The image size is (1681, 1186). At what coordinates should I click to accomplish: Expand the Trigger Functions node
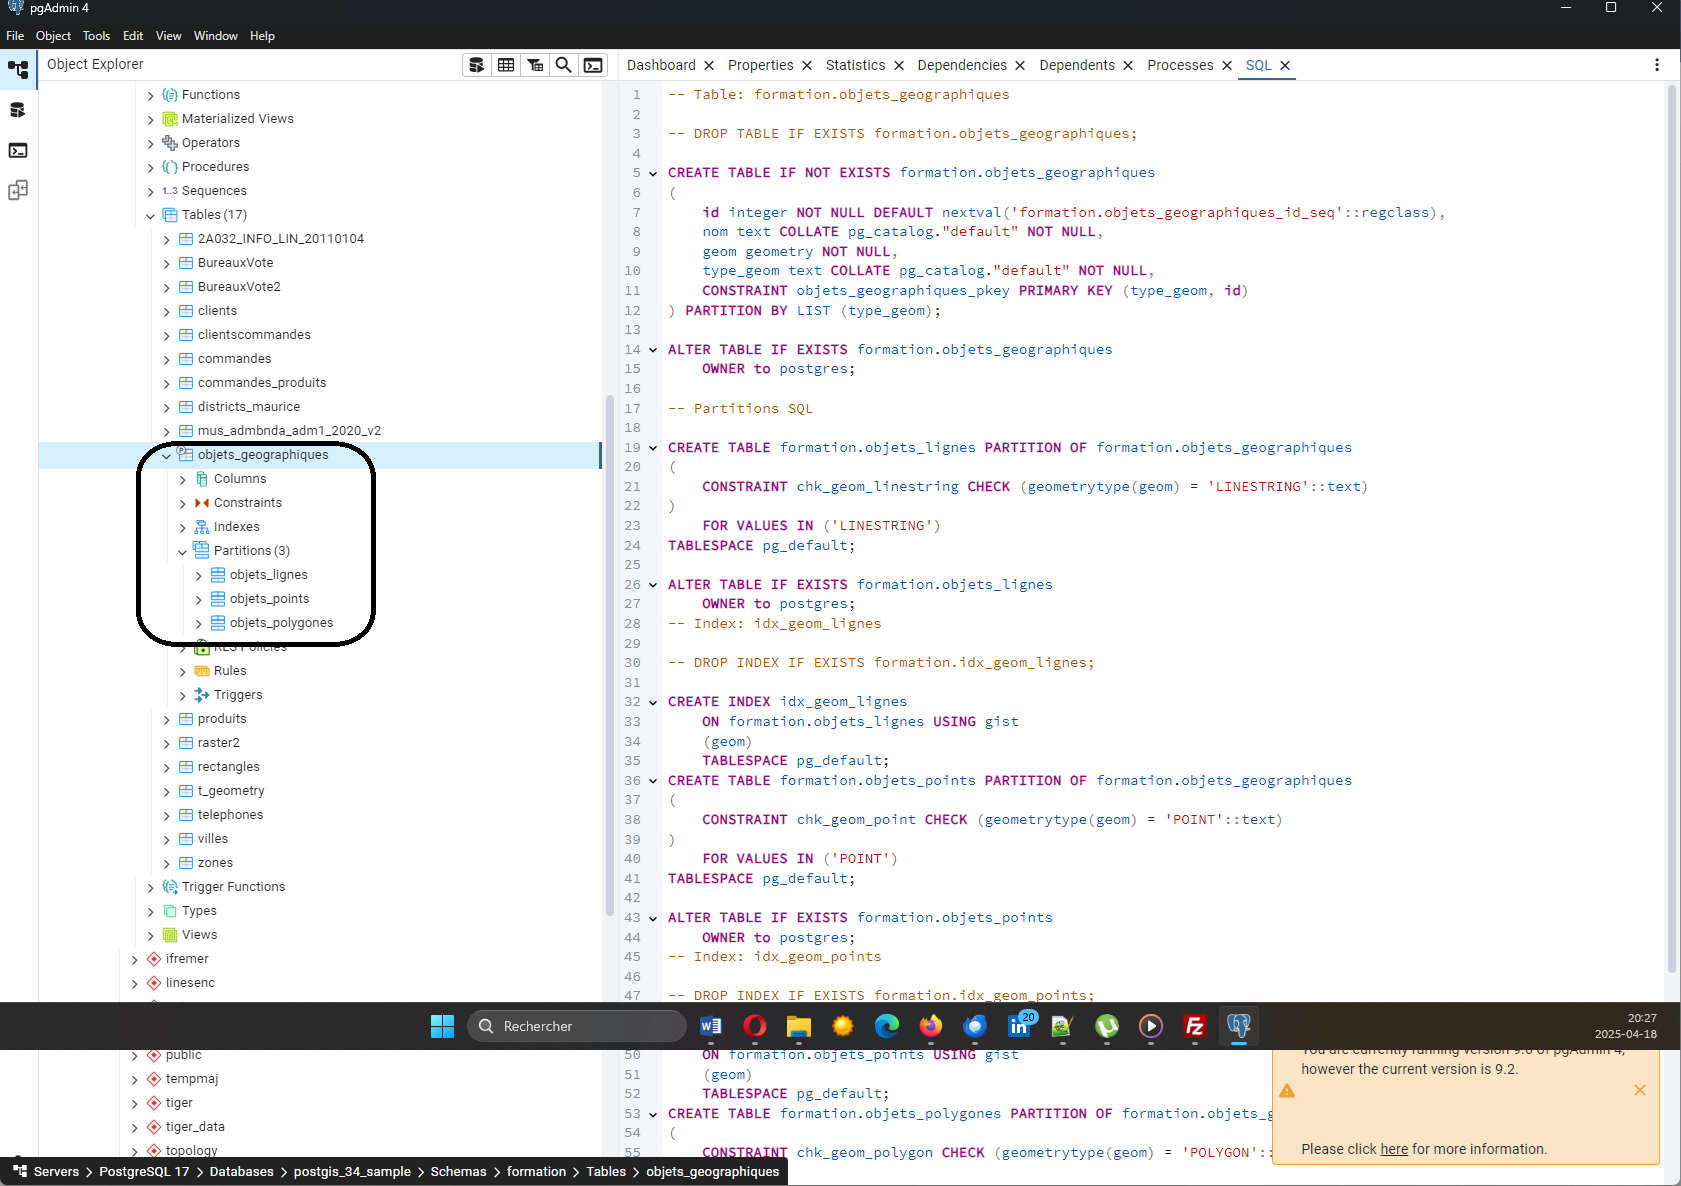coord(151,887)
